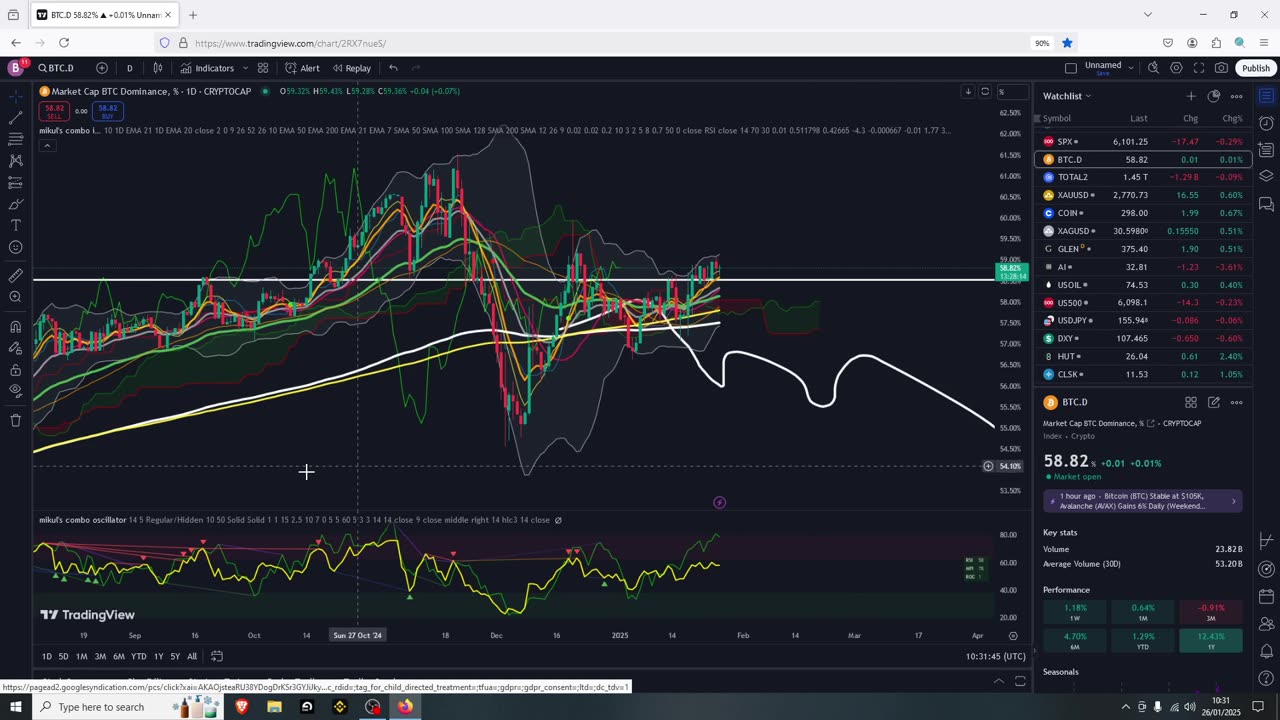
Task: Open the Watchlist dropdown
Action: click(1067, 96)
